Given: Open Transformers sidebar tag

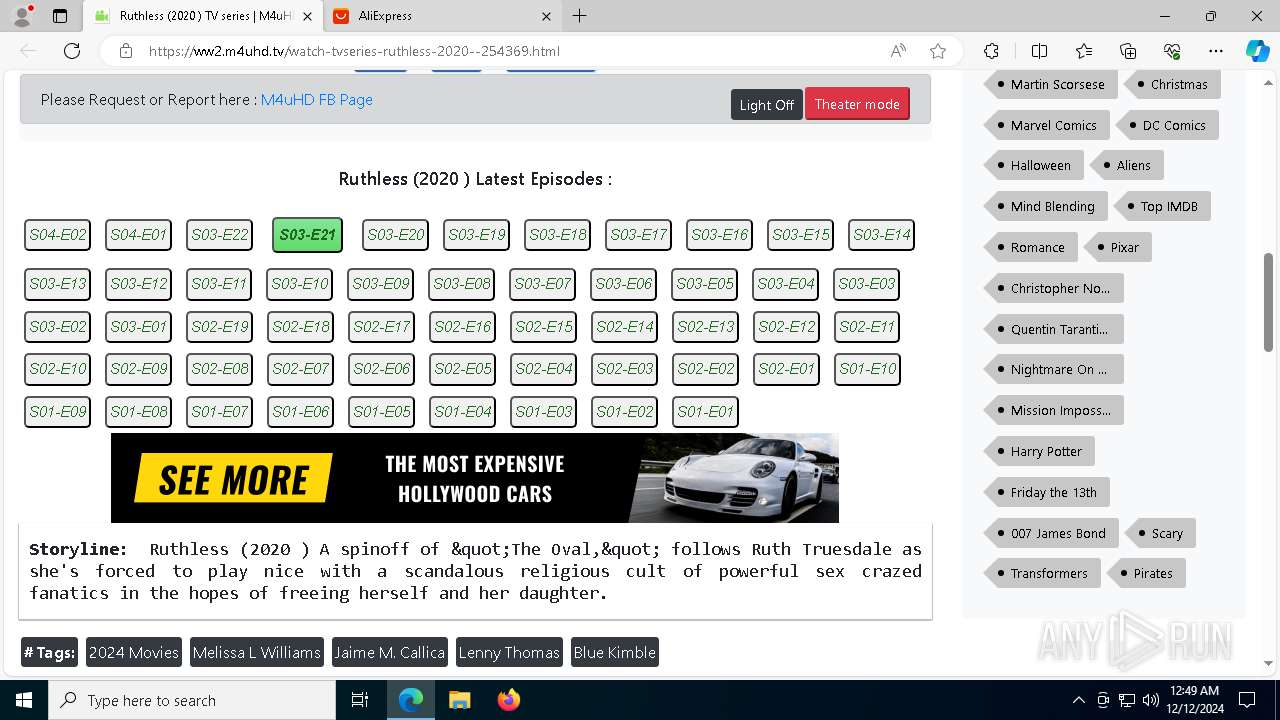Looking at the screenshot, I should click(x=1041, y=574).
